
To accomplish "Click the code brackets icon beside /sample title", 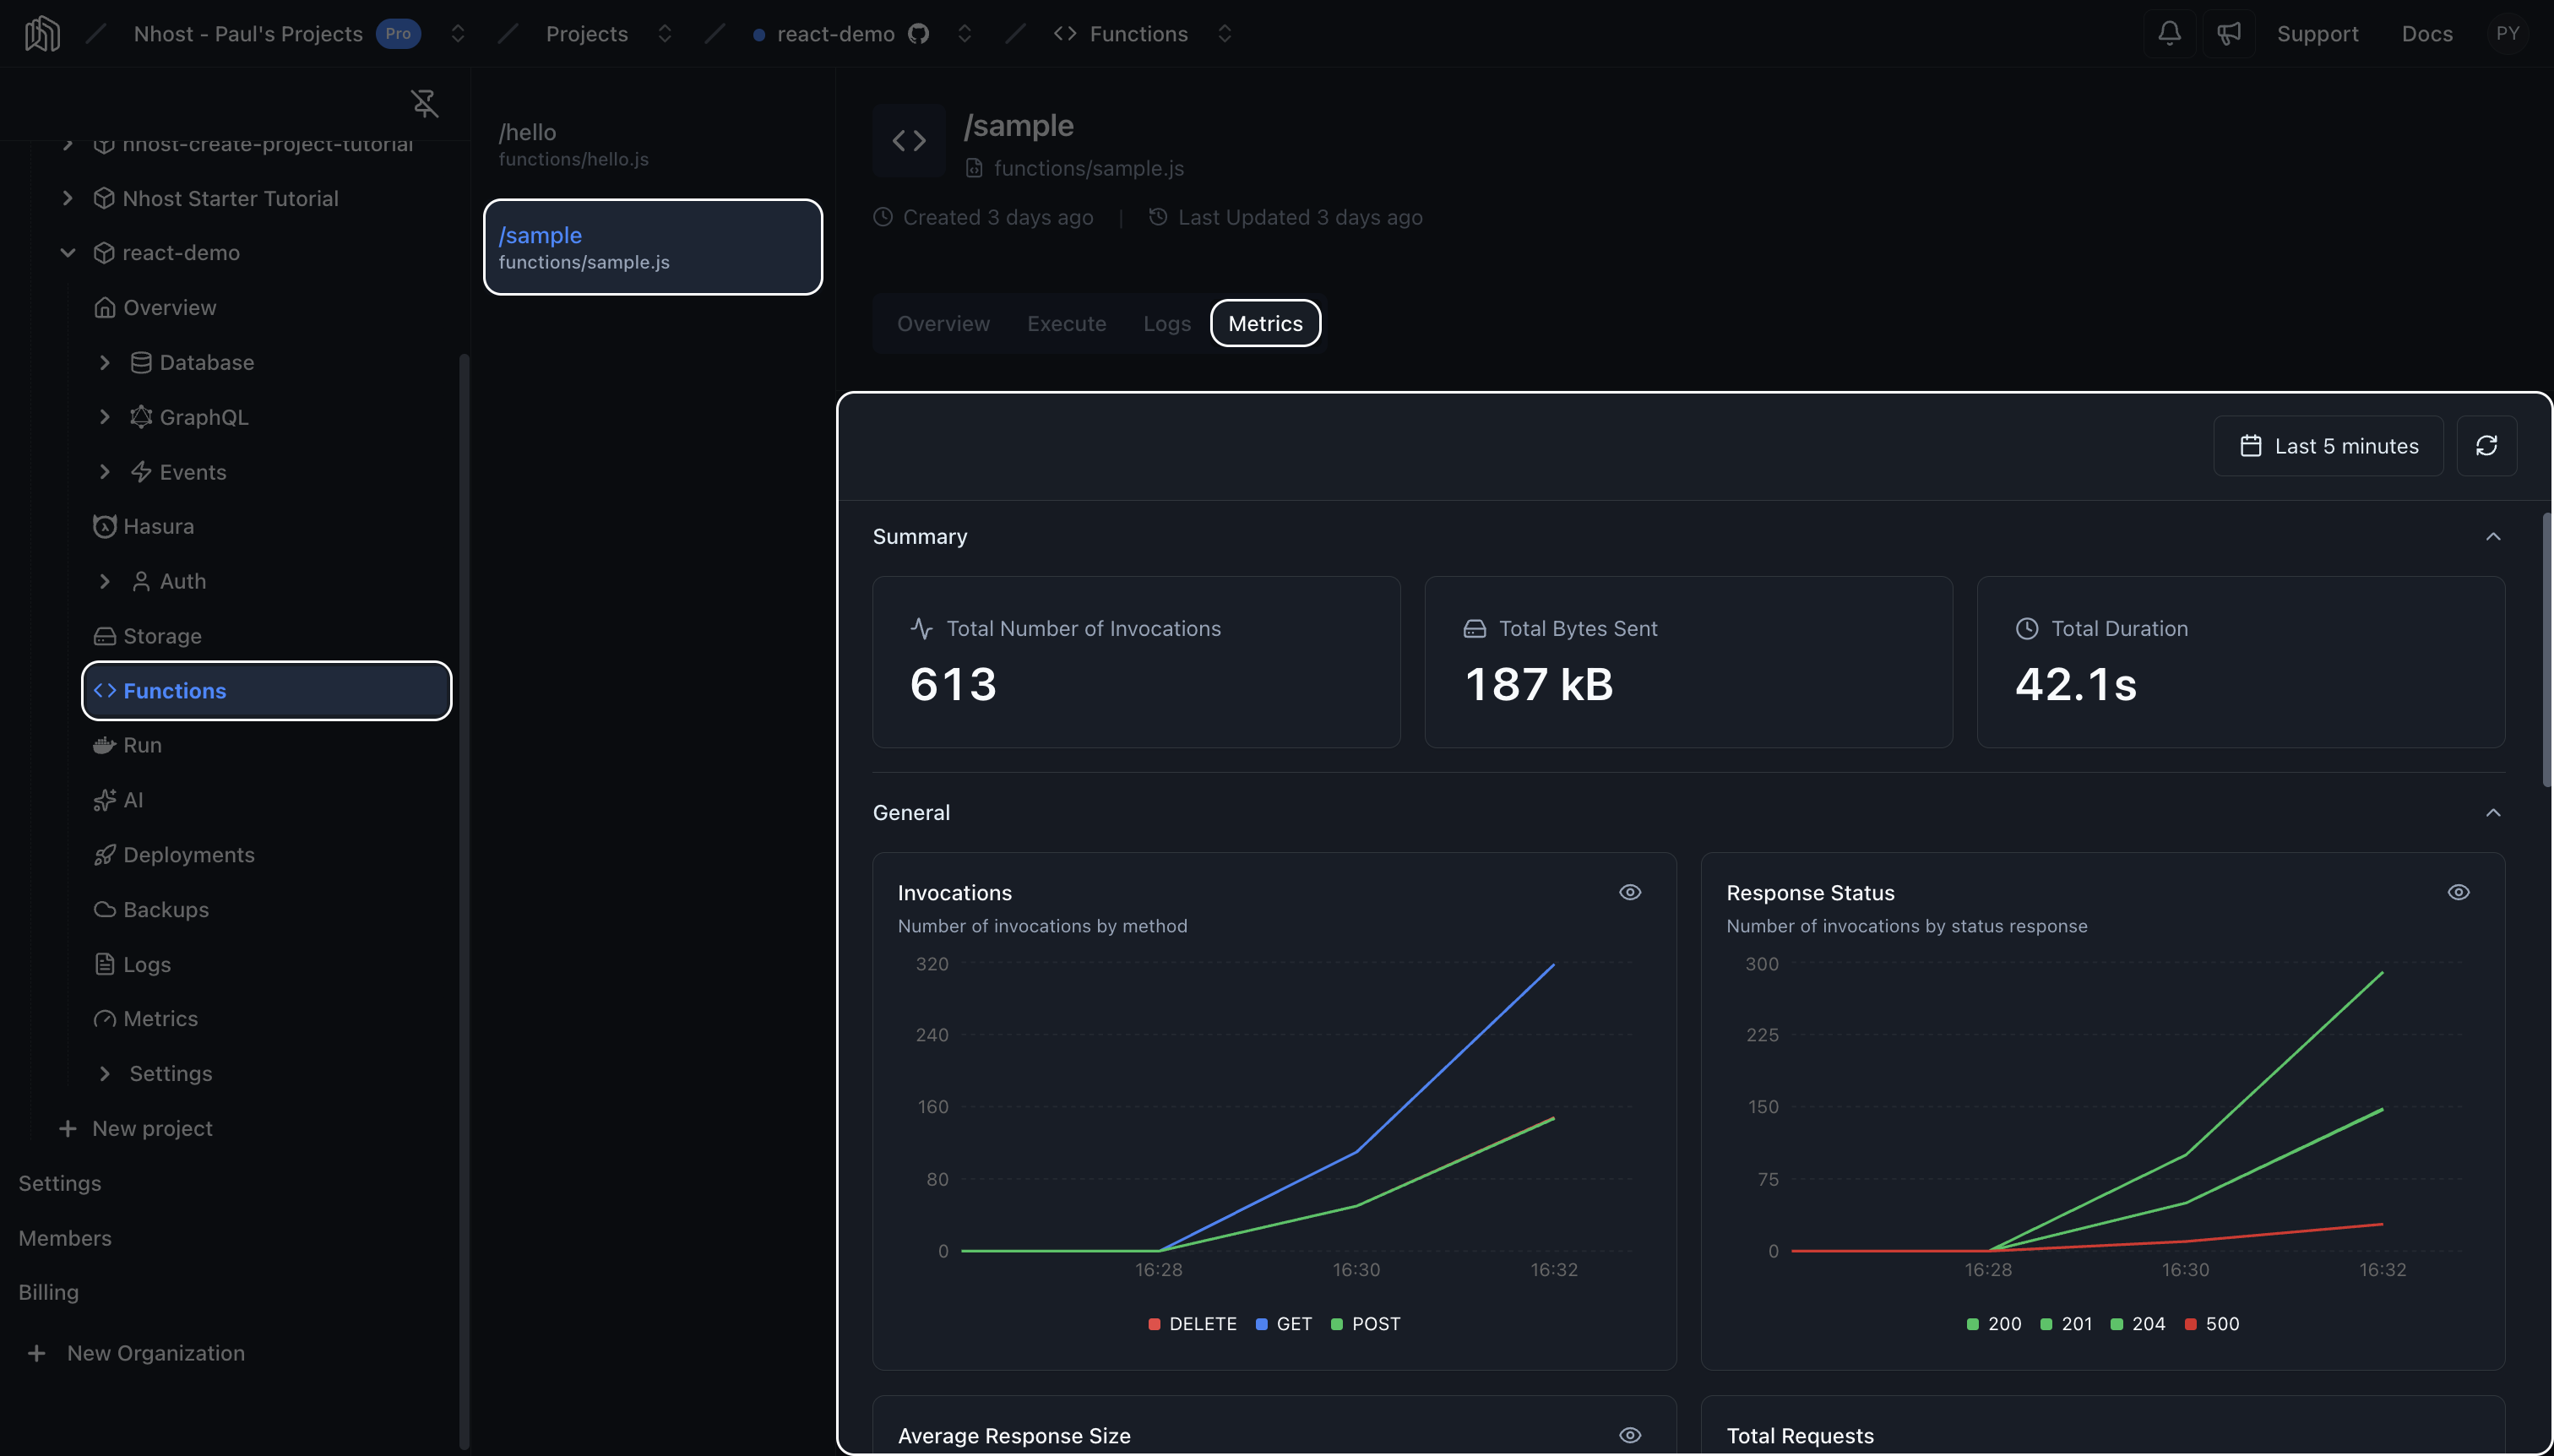I will coord(909,141).
